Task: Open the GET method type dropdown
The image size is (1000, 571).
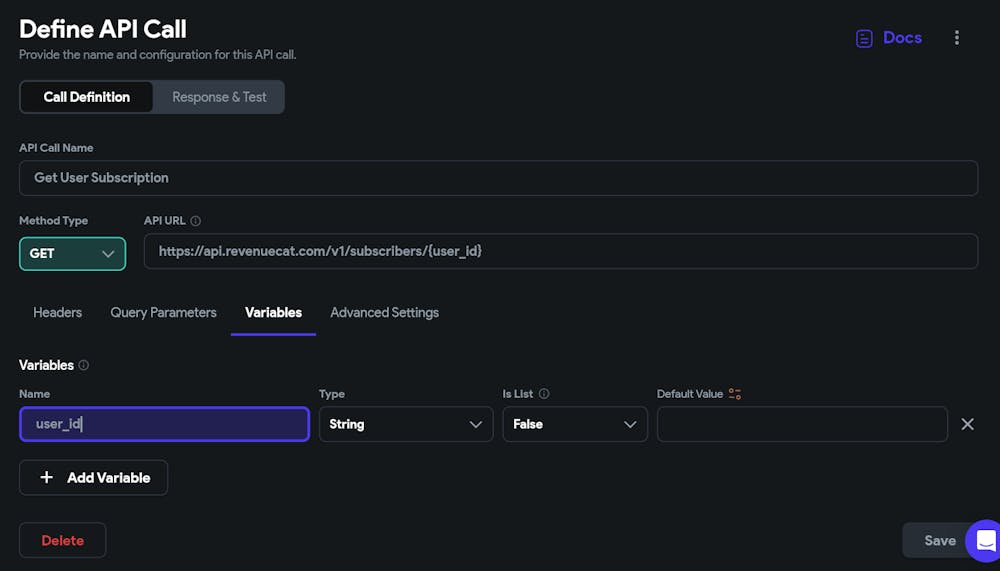Action: tap(73, 254)
